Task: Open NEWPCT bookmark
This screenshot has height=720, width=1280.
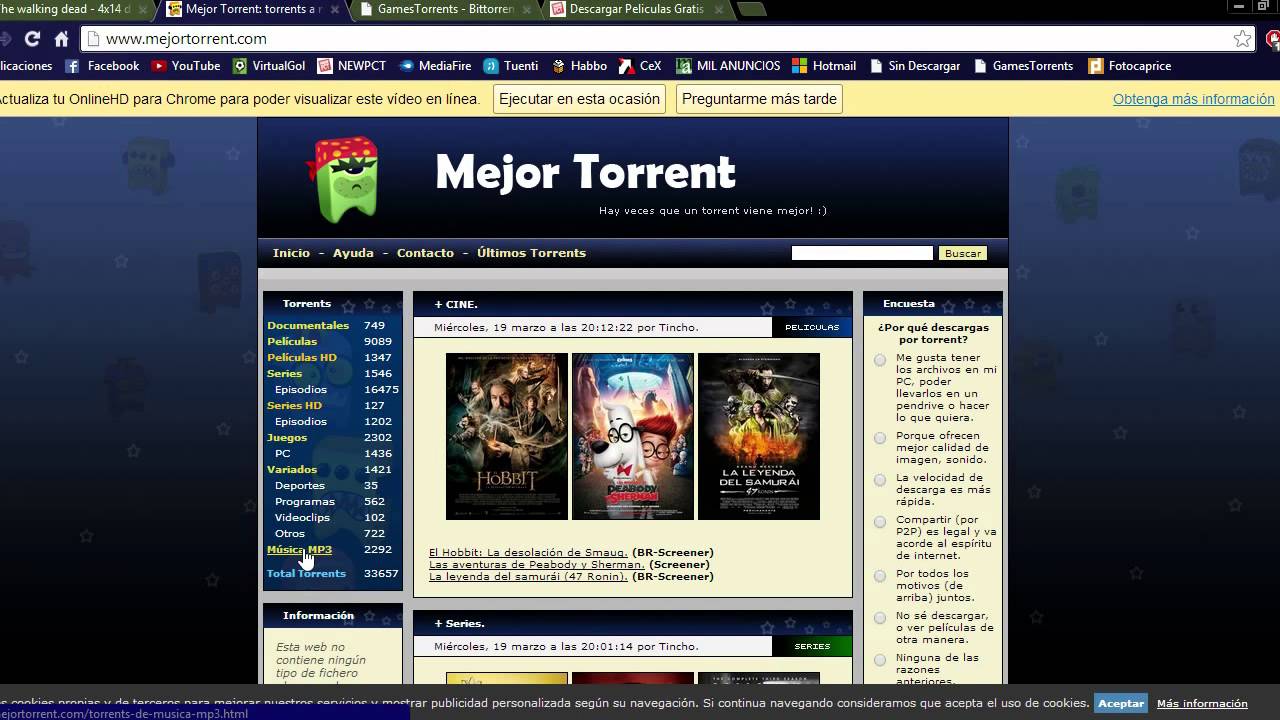Action: [351, 66]
